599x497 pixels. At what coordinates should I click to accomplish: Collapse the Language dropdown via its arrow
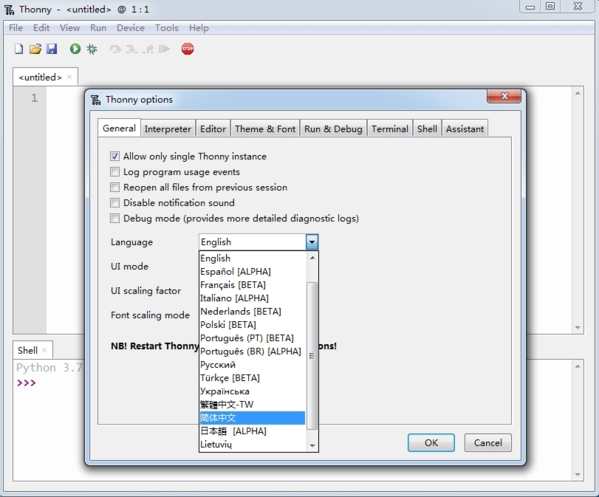pyautogui.click(x=312, y=242)
